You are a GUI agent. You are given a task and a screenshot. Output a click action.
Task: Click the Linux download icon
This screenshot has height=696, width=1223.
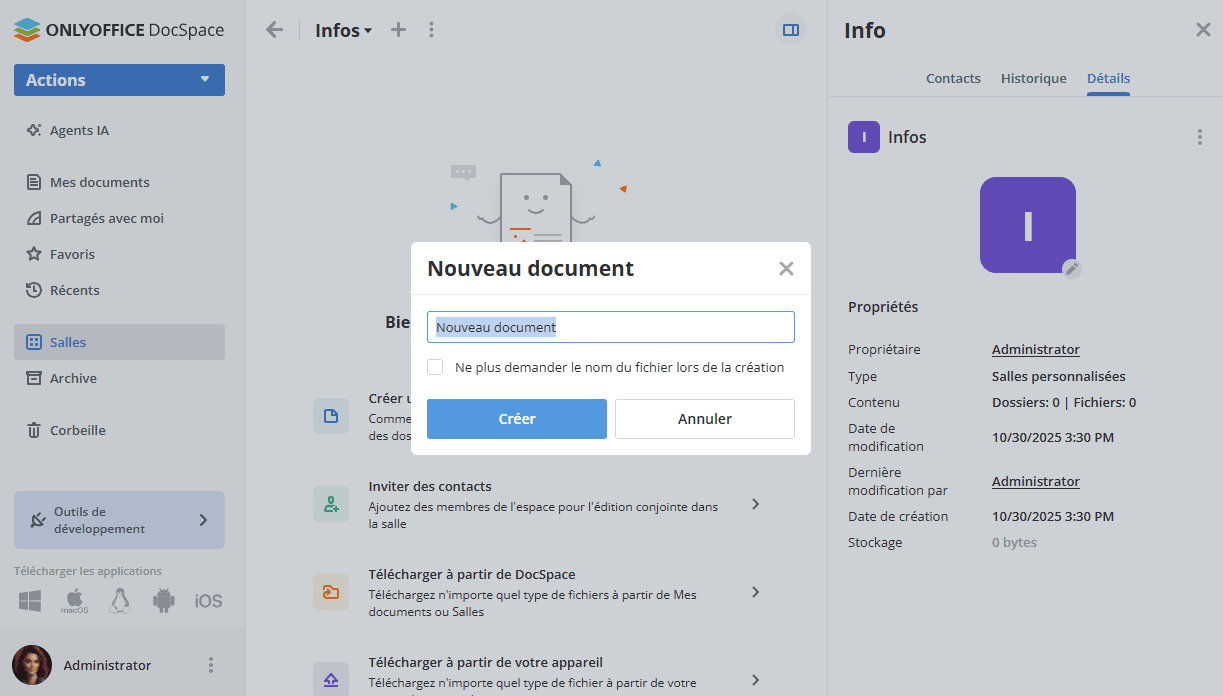pyautogui.click(x=118, y=600)
